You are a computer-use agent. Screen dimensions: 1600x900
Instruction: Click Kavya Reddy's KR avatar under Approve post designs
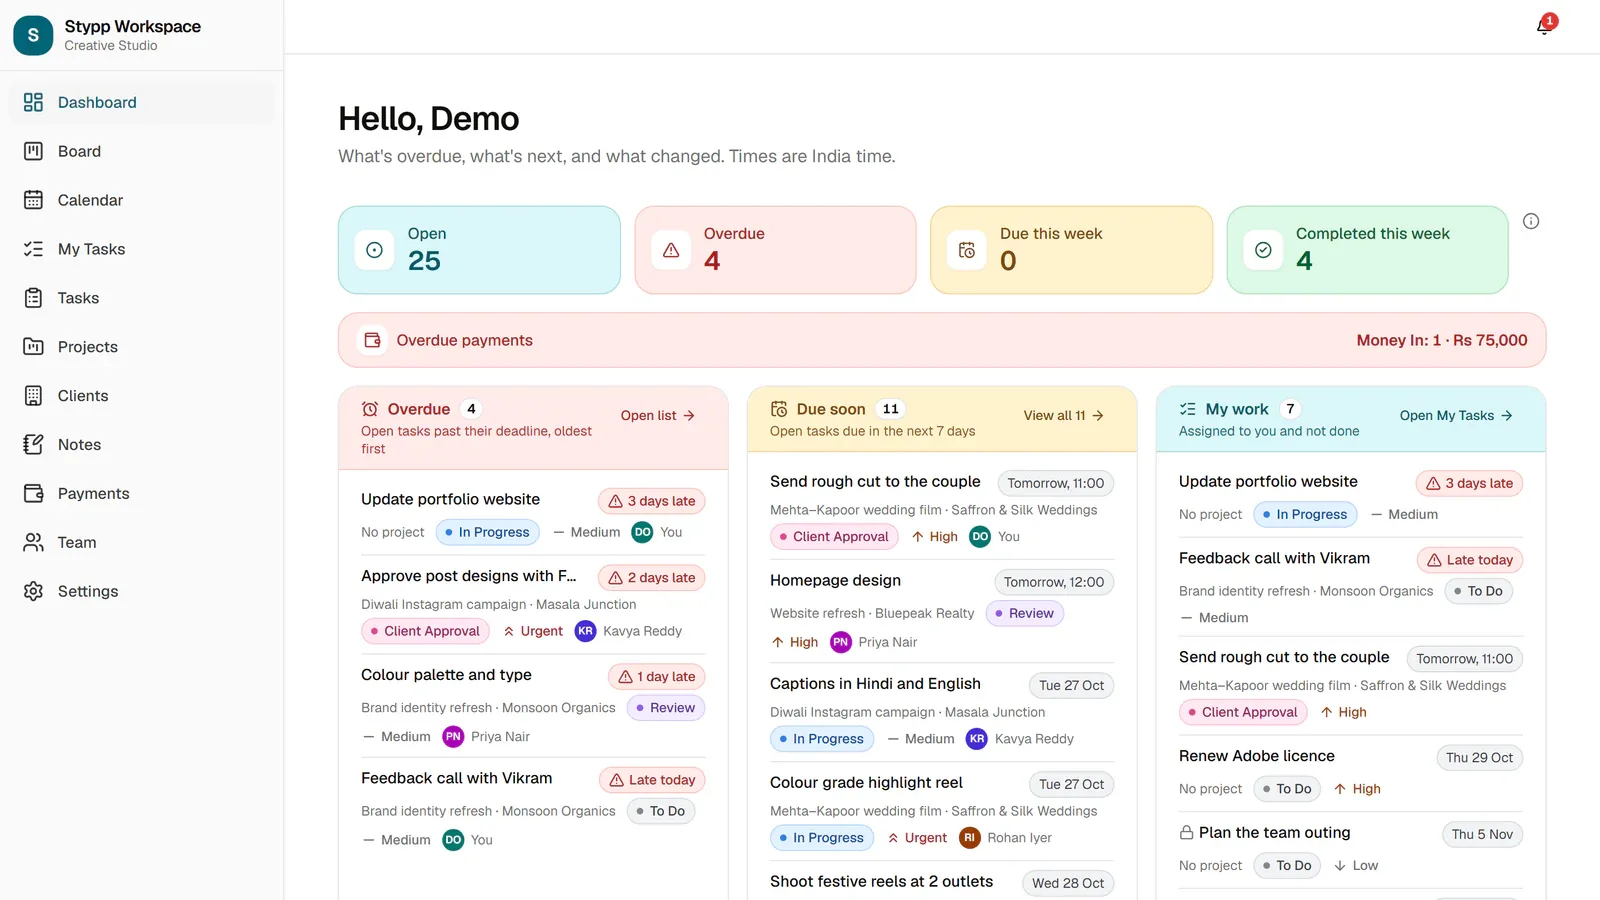click(x=586, y=631)
